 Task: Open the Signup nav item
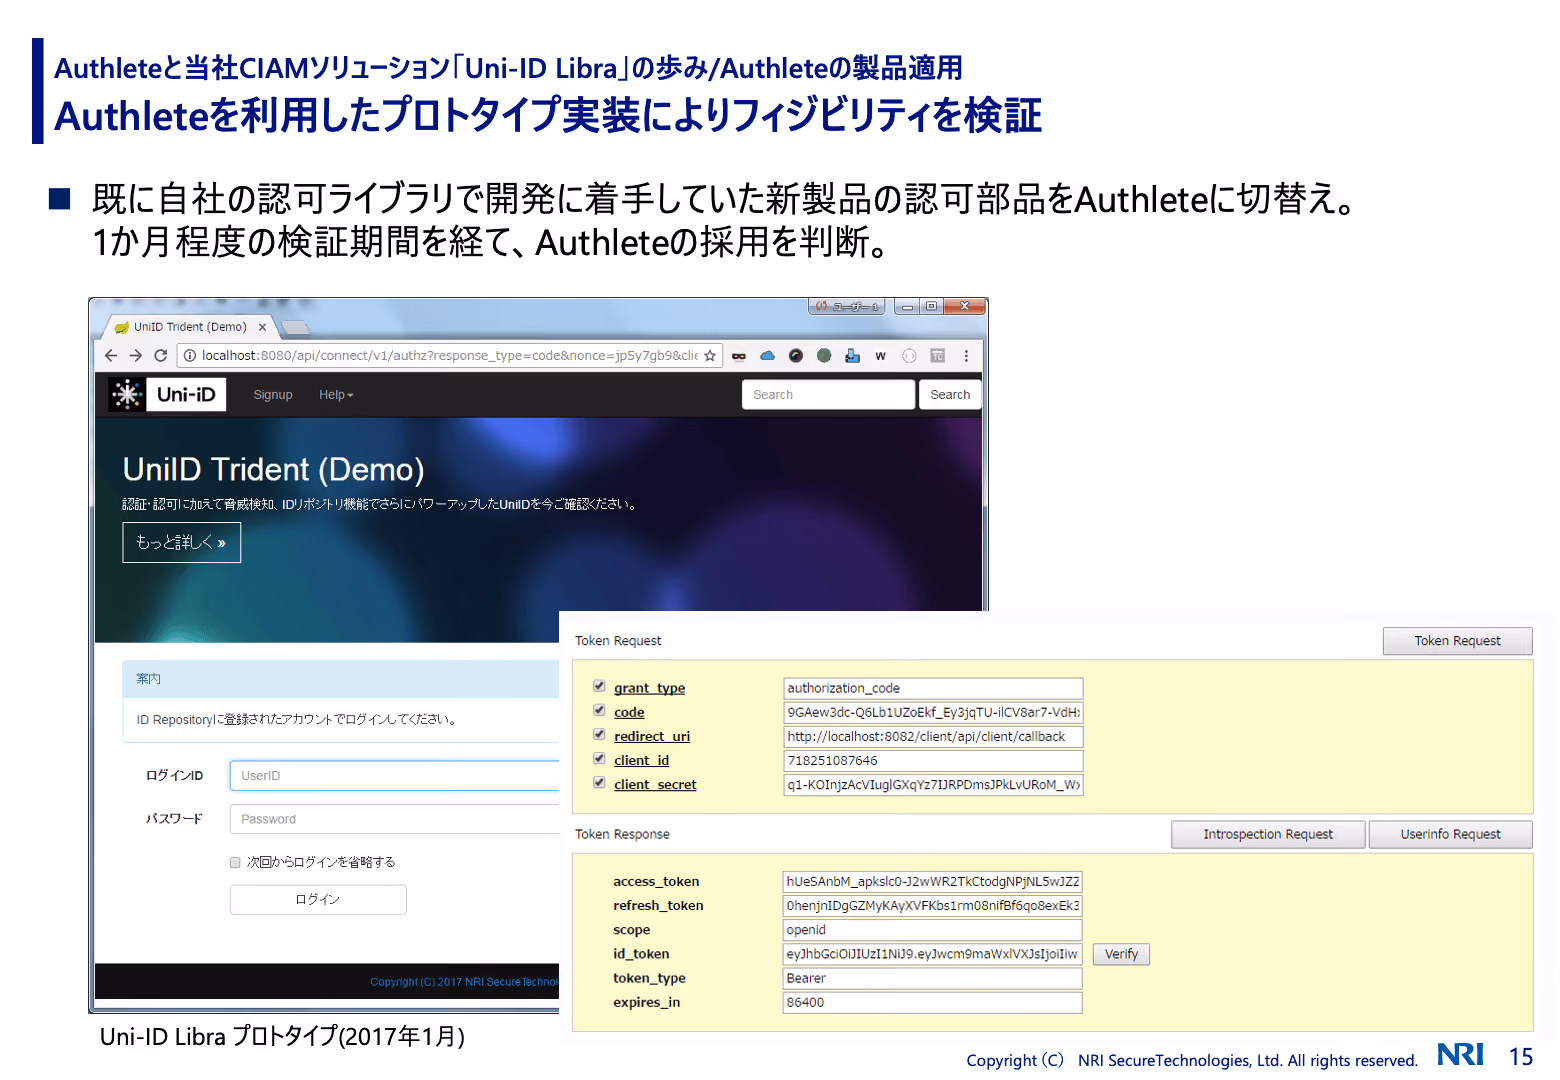[273, 395]
